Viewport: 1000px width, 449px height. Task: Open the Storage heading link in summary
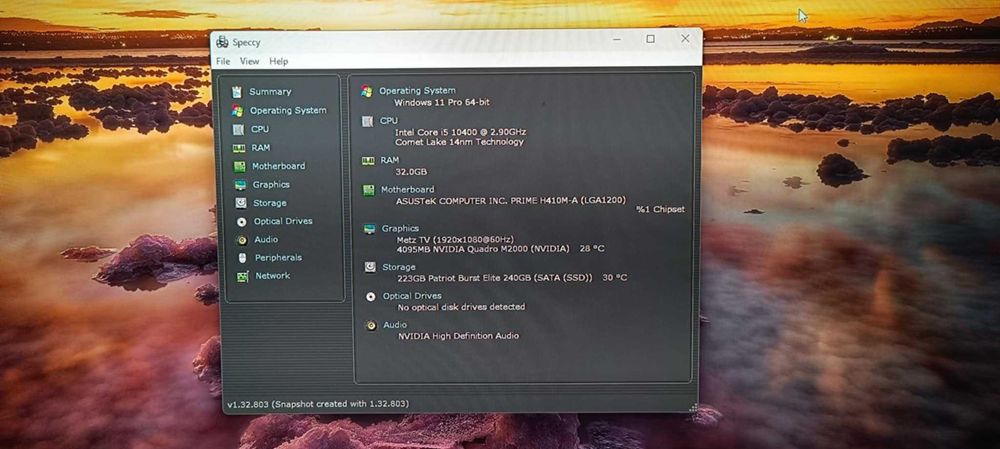coord(399,267)
